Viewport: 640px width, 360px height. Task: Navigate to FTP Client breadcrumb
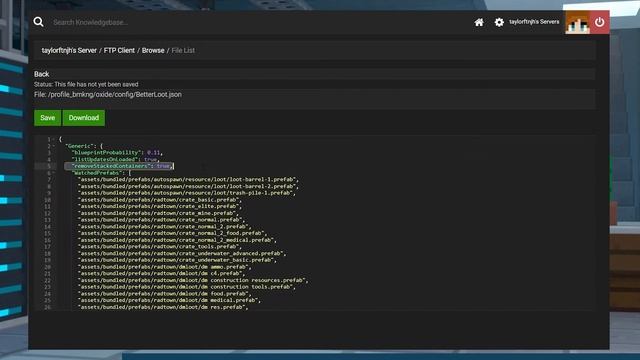119,51
